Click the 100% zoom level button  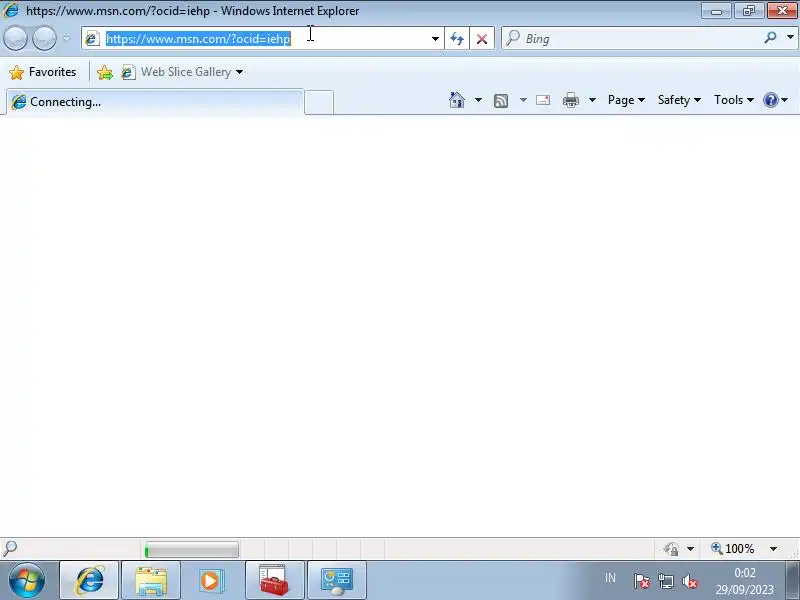click(x=733, y=549)
